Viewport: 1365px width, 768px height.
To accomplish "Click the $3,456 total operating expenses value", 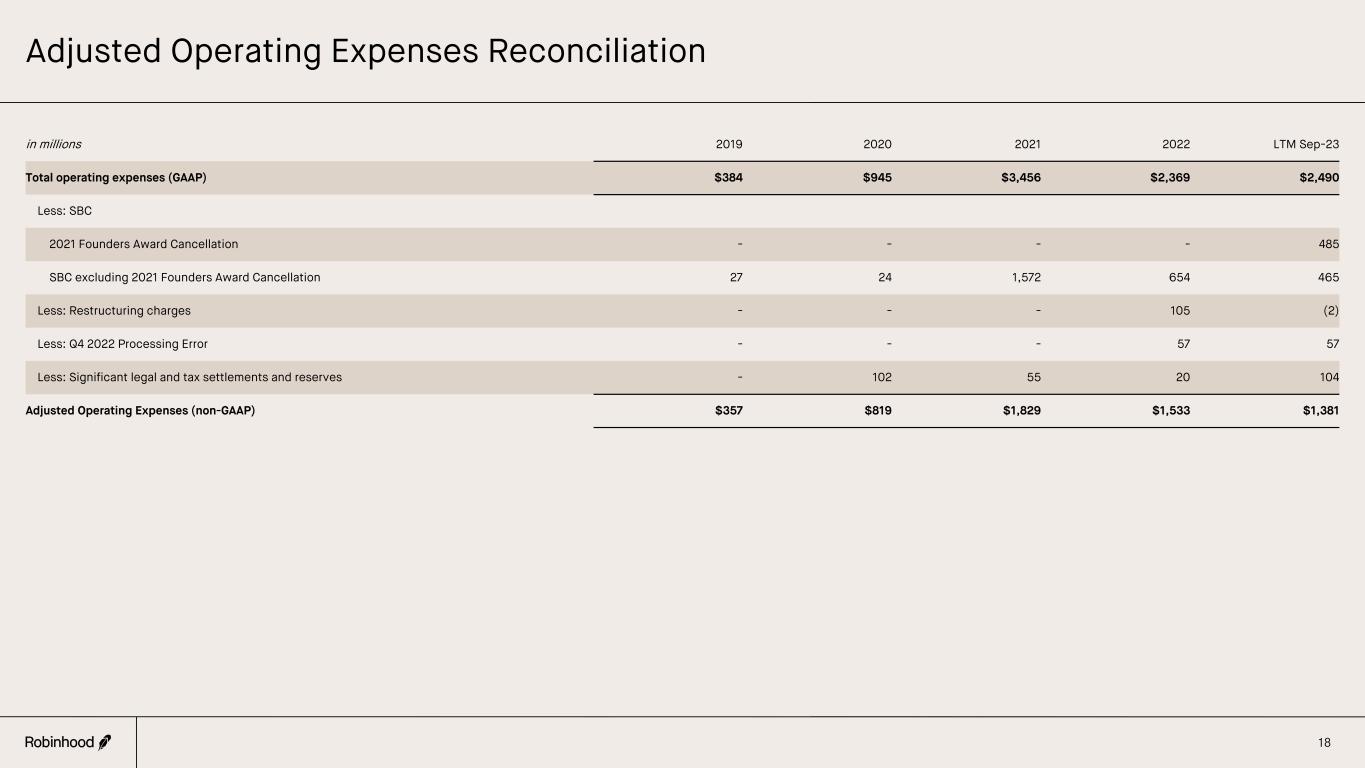I will [1018, 178].
